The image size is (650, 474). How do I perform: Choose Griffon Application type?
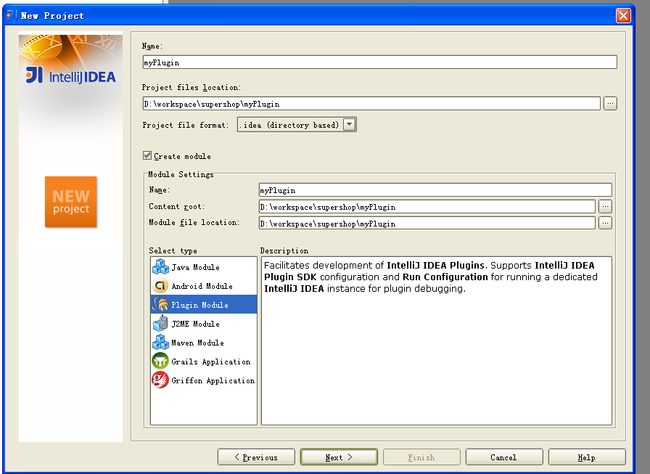point(204,380)
